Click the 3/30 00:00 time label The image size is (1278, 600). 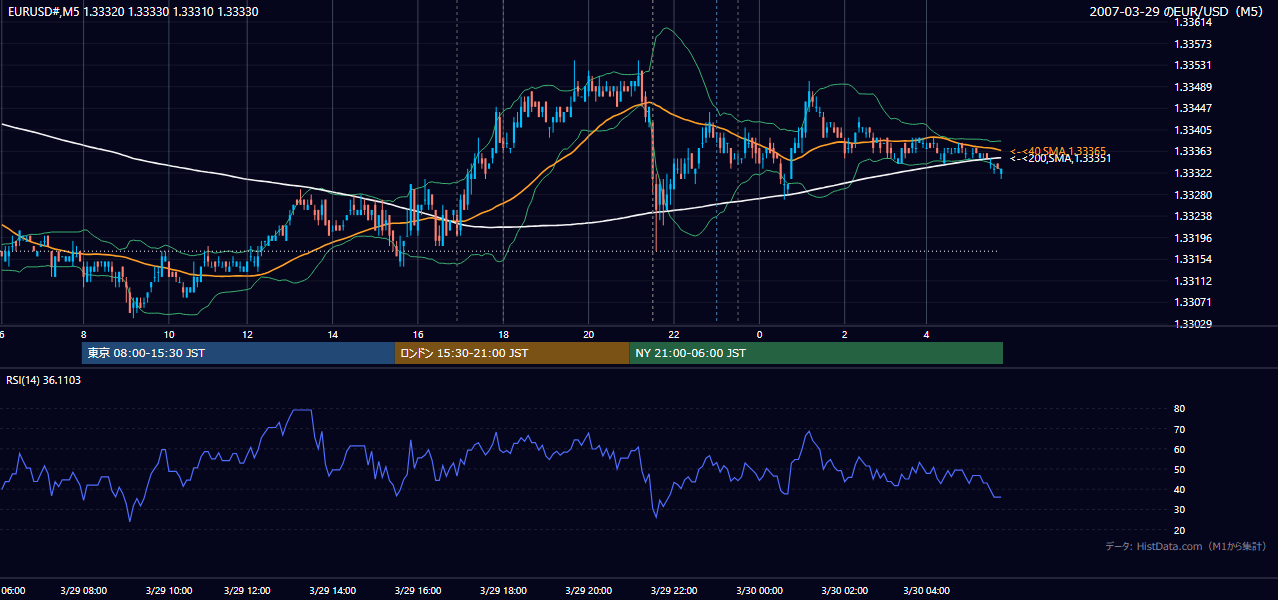[758, 590]
